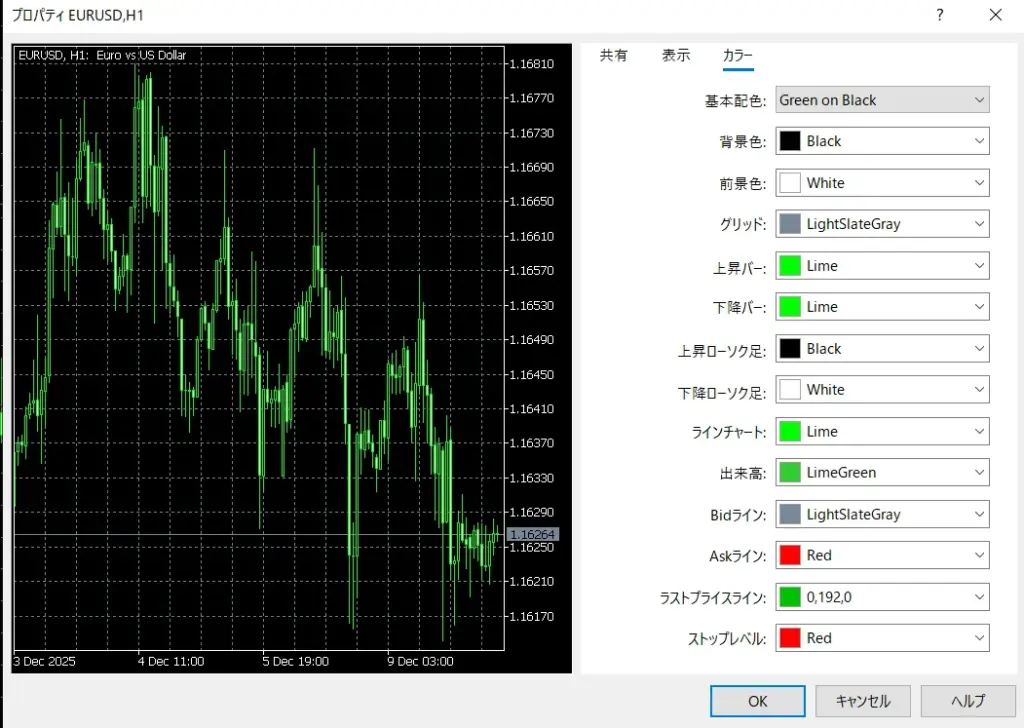1024x728 pixels.
Task: Open the 下降ローソク足 White dropdown
Action: tap(882, 390)
